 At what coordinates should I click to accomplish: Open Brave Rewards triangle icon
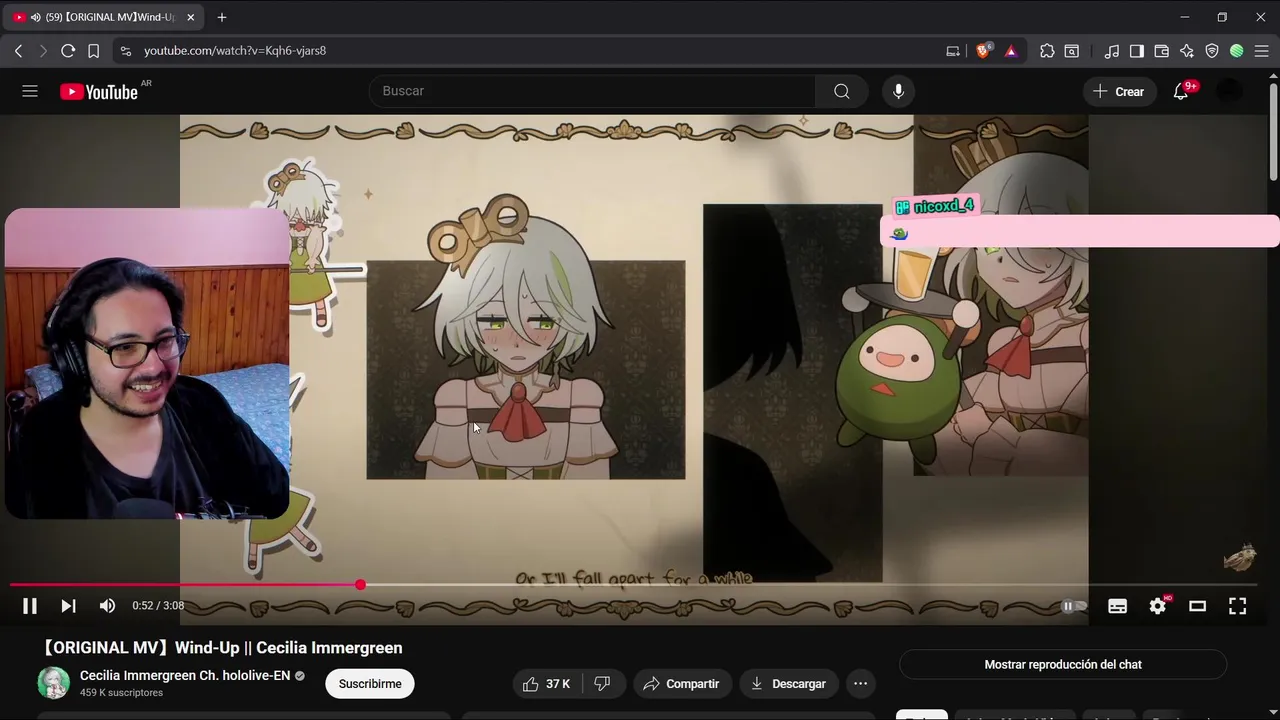tap(1011, 51)
